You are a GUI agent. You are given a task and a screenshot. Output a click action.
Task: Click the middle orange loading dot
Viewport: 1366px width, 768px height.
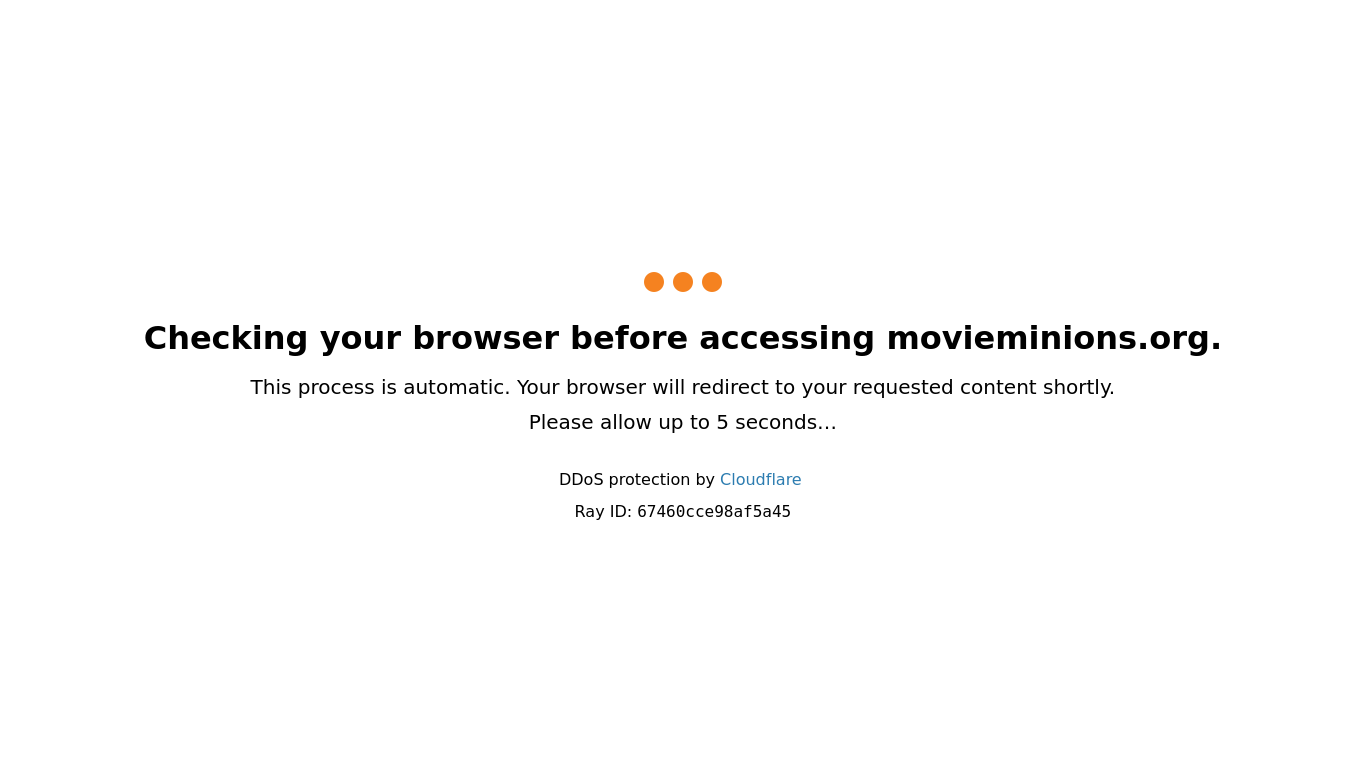tap(683, 282)
